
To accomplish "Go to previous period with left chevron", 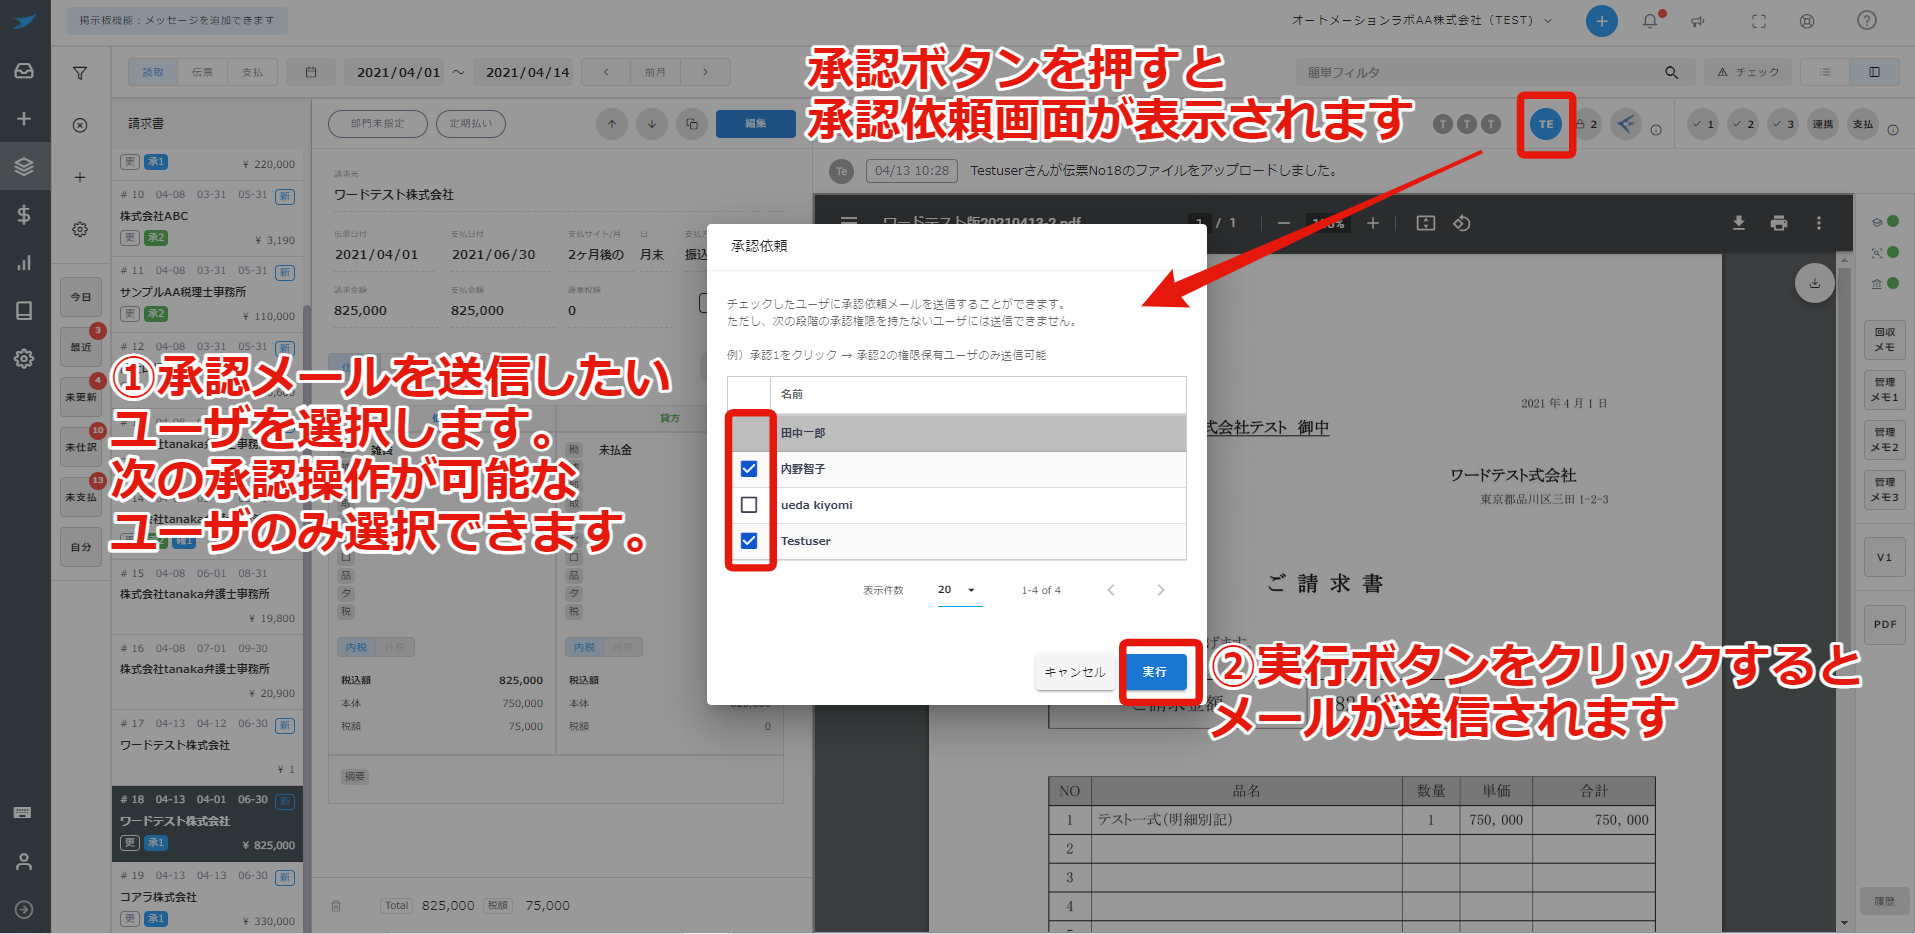I will click(x=606, y=72).
